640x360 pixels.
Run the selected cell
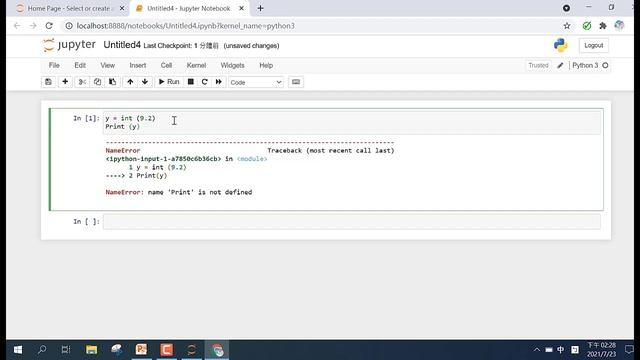169,82
